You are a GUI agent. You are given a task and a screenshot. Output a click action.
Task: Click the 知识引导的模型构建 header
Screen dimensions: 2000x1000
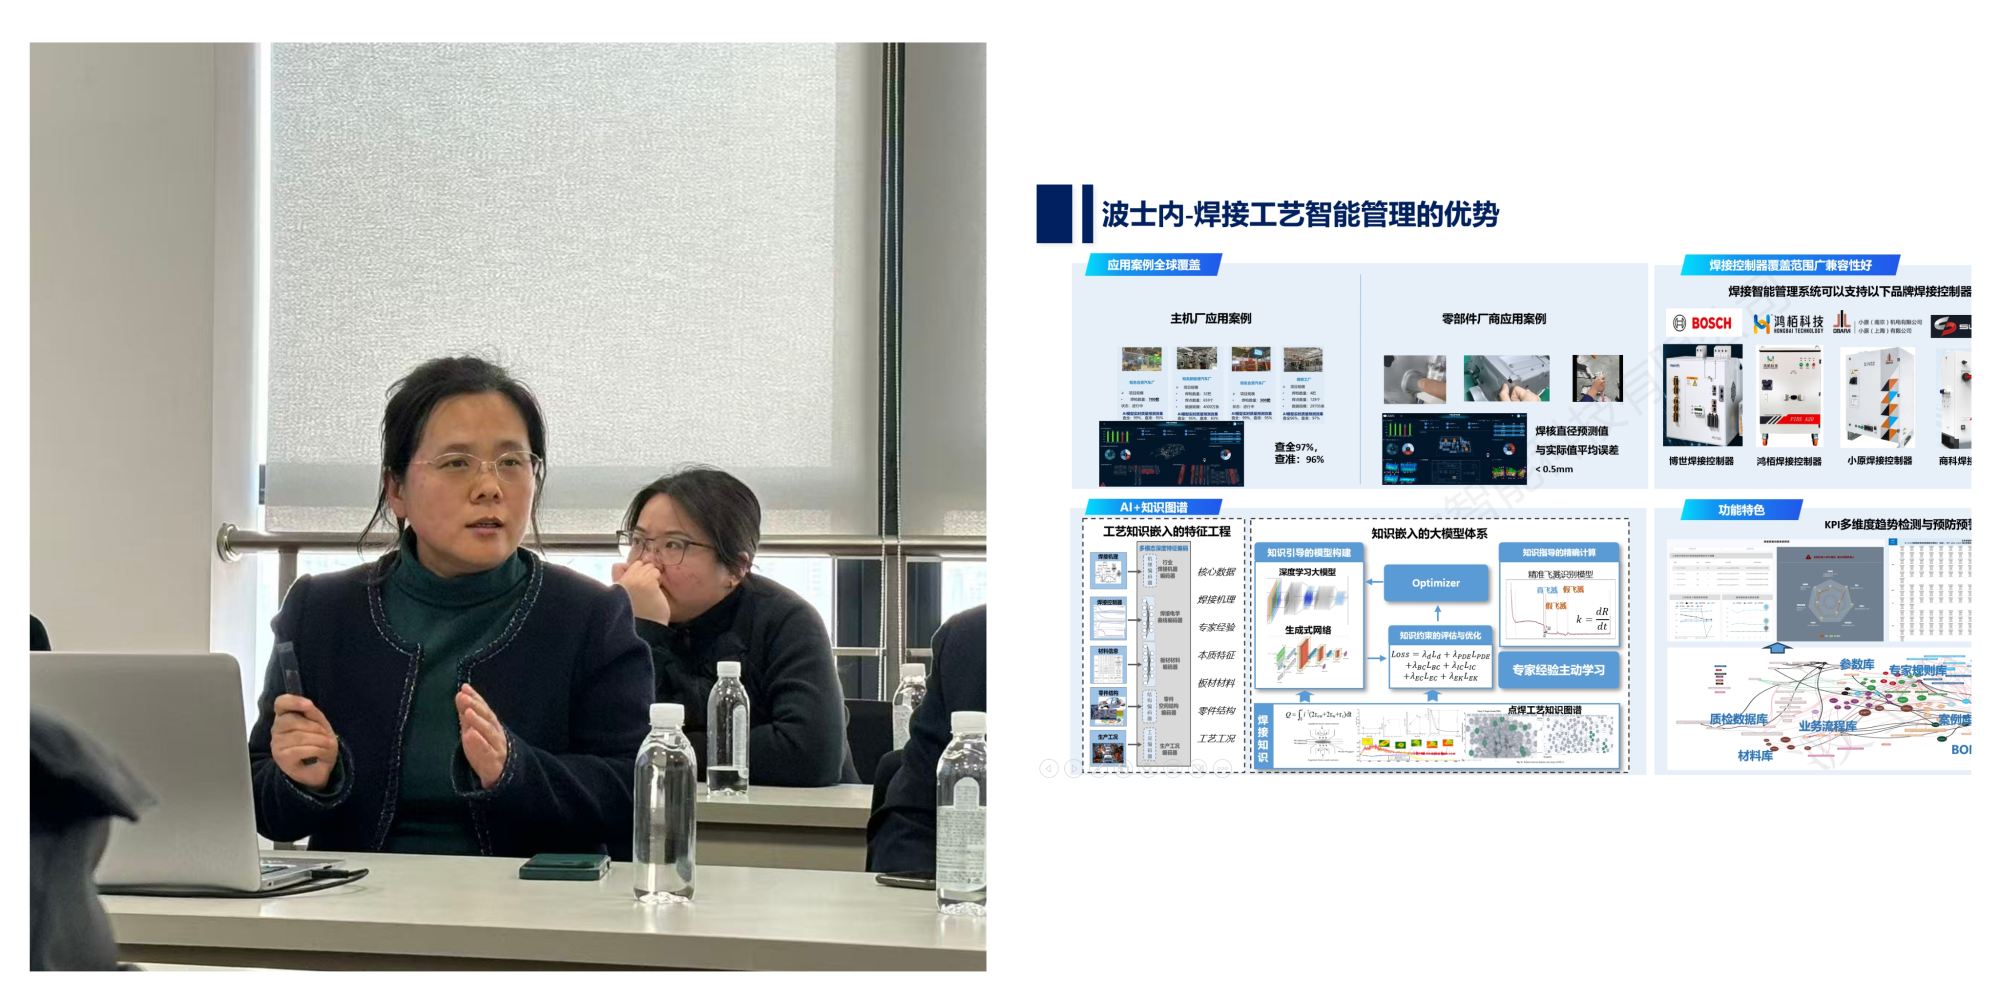click(x=1309, y=552)
